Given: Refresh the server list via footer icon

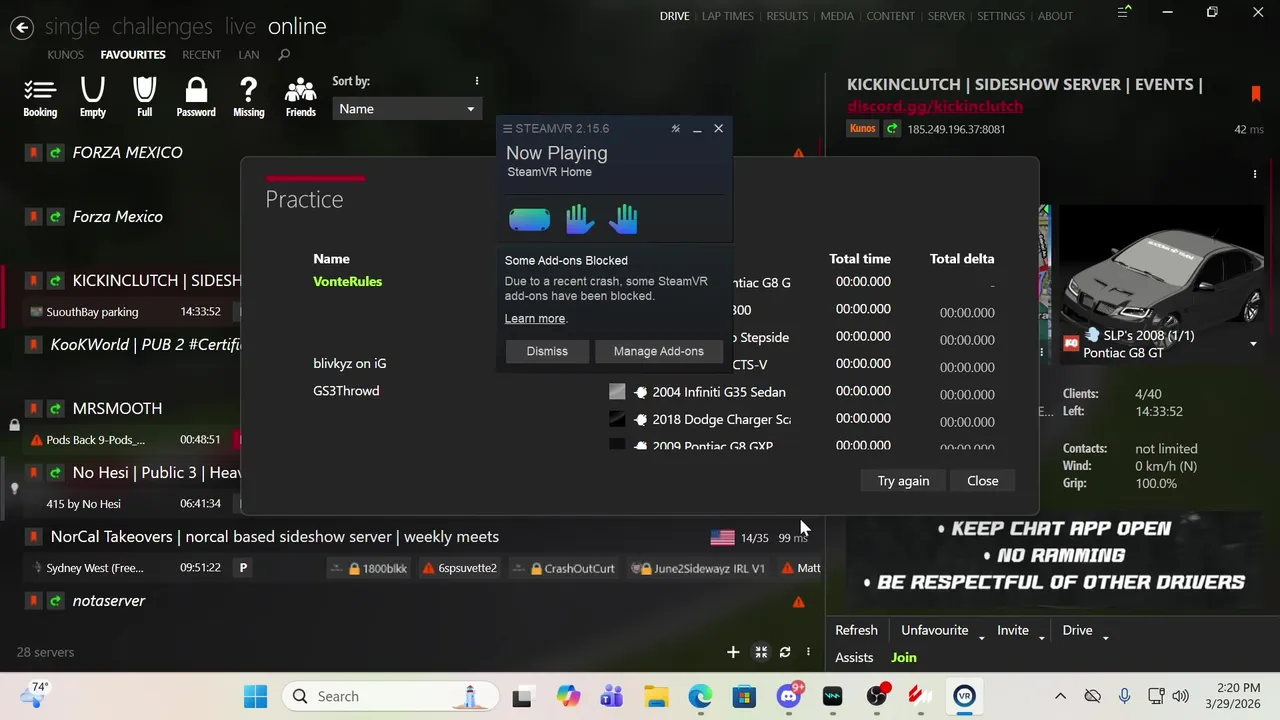Looking at the screenshot, I should pos(785,652).
